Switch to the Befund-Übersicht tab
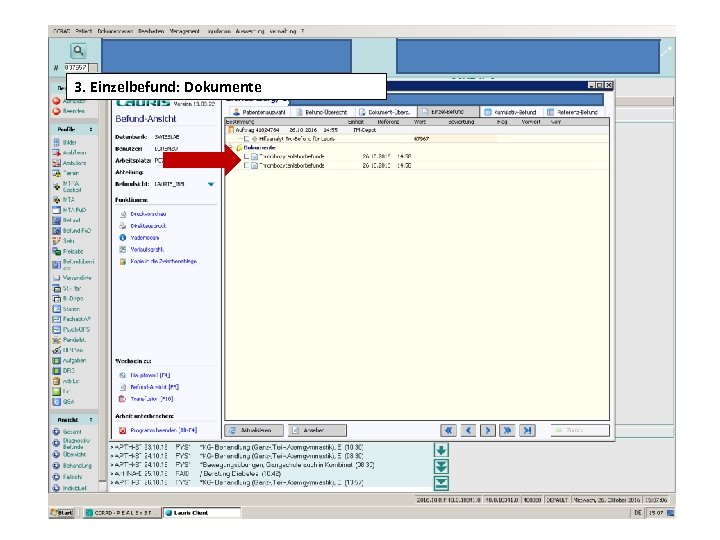 [321, 112]
